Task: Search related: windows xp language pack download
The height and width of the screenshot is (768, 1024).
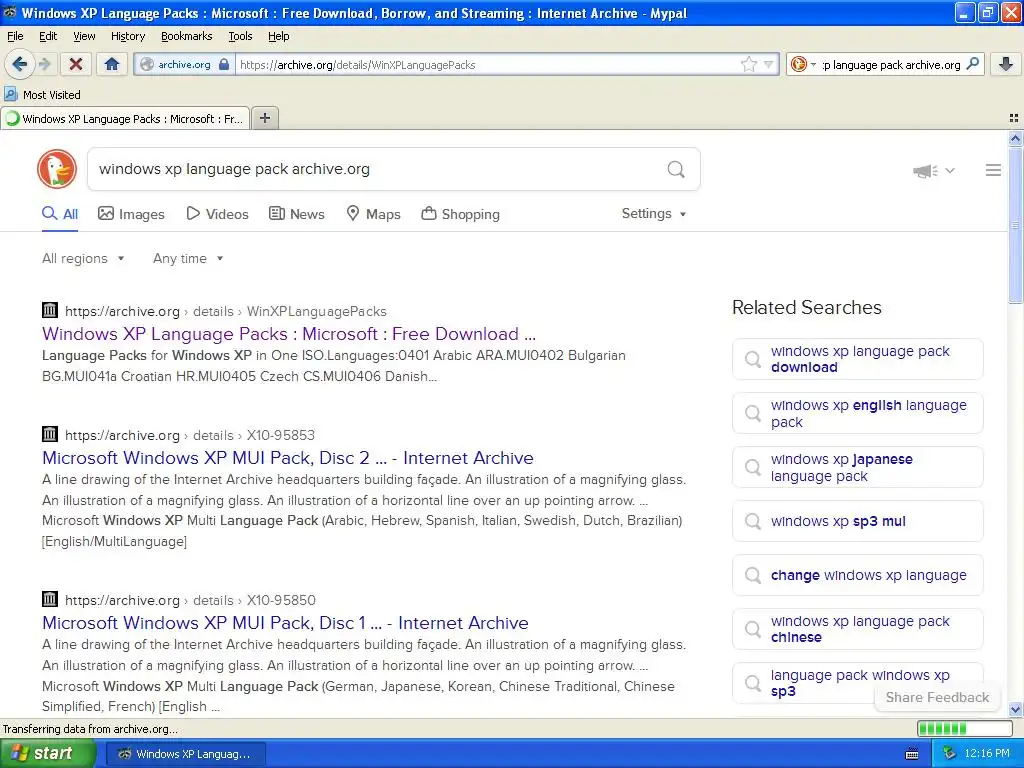Action: [857, 359]
